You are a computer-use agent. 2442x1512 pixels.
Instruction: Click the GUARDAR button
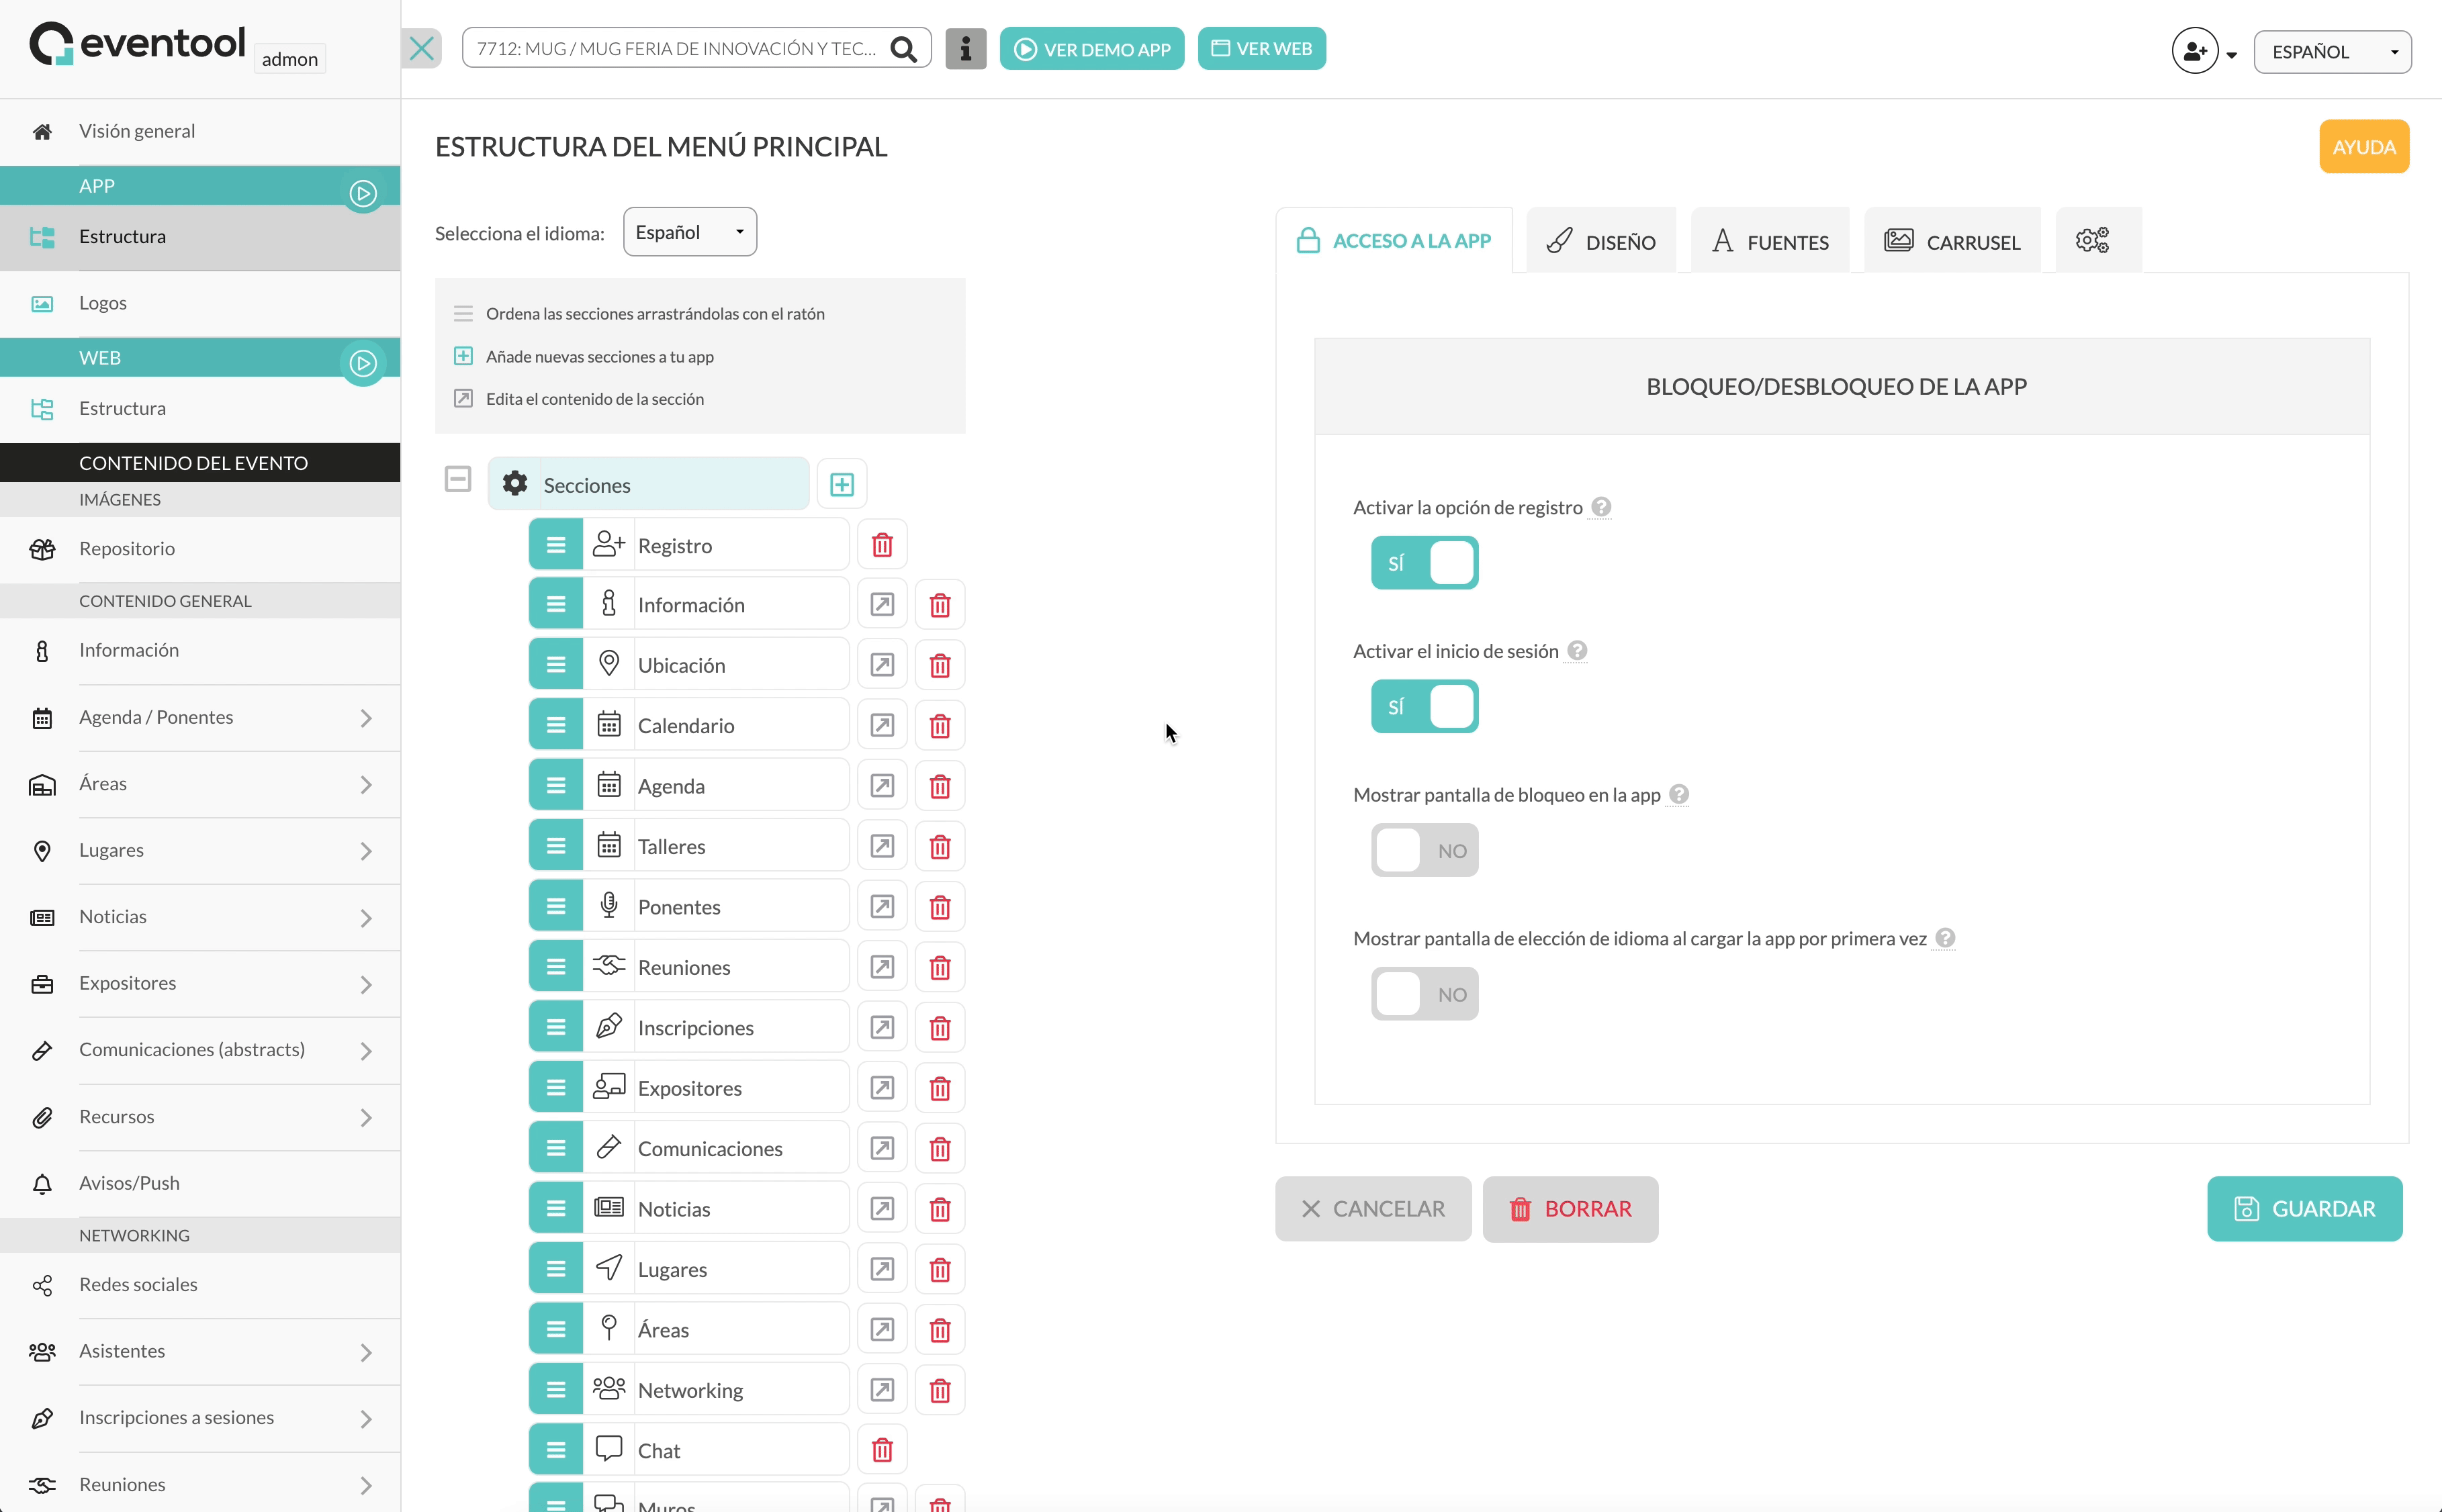(2304, 1209)
